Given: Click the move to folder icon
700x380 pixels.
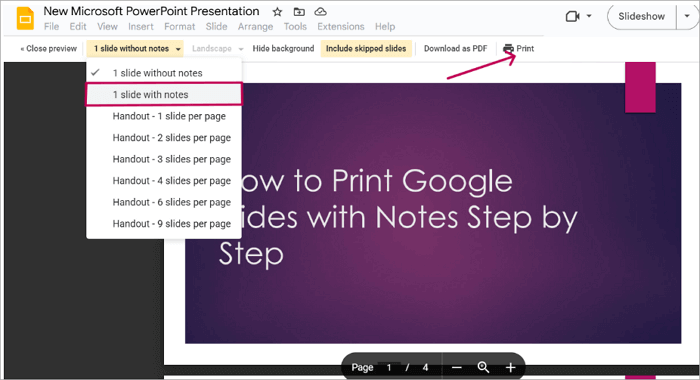Looking at the screenshot, I should click(299, 12).
